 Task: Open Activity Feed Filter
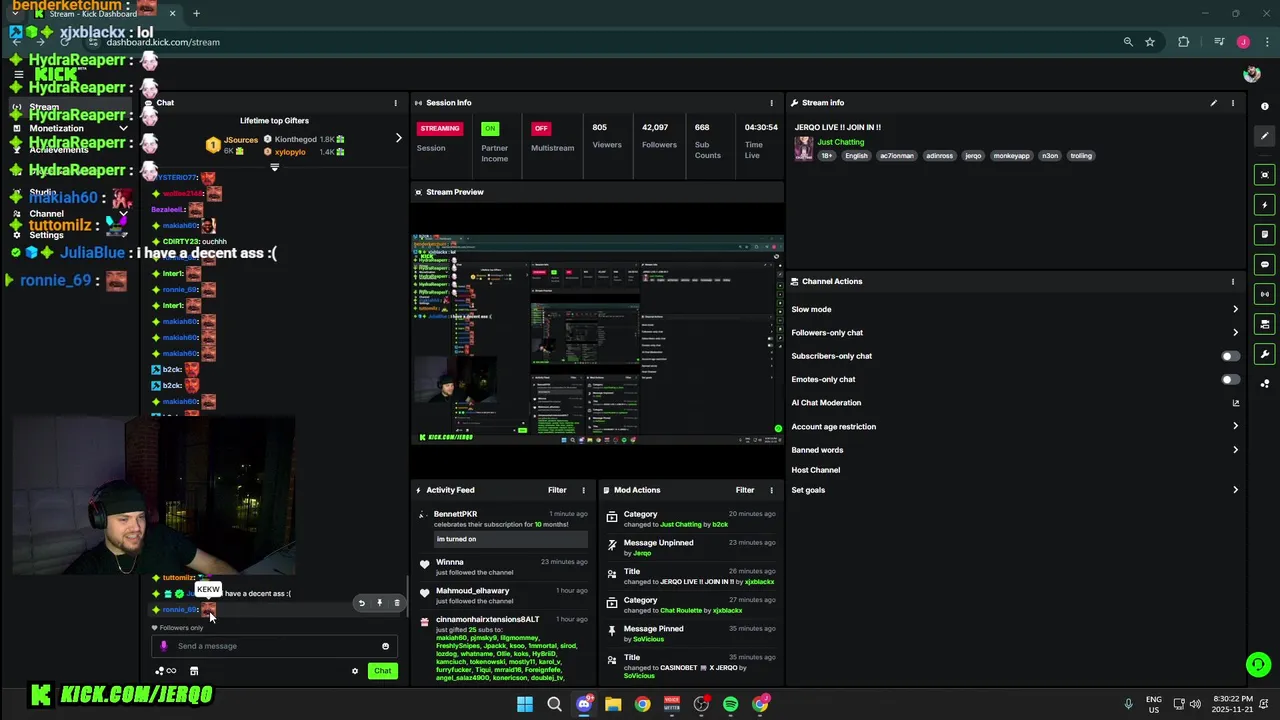point(557,490)
